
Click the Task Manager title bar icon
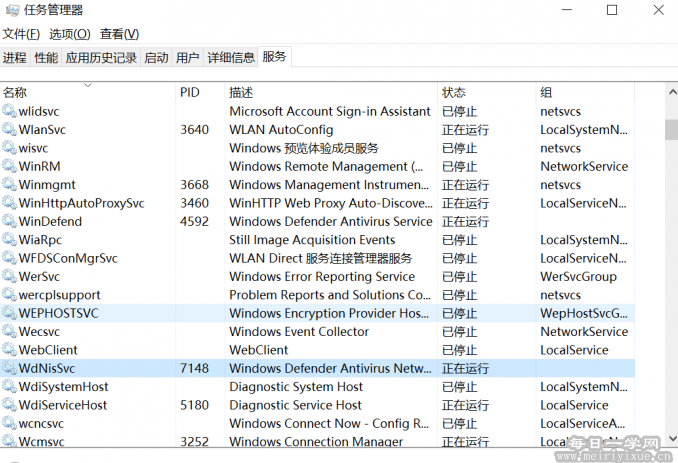click(x=12, y=10)
